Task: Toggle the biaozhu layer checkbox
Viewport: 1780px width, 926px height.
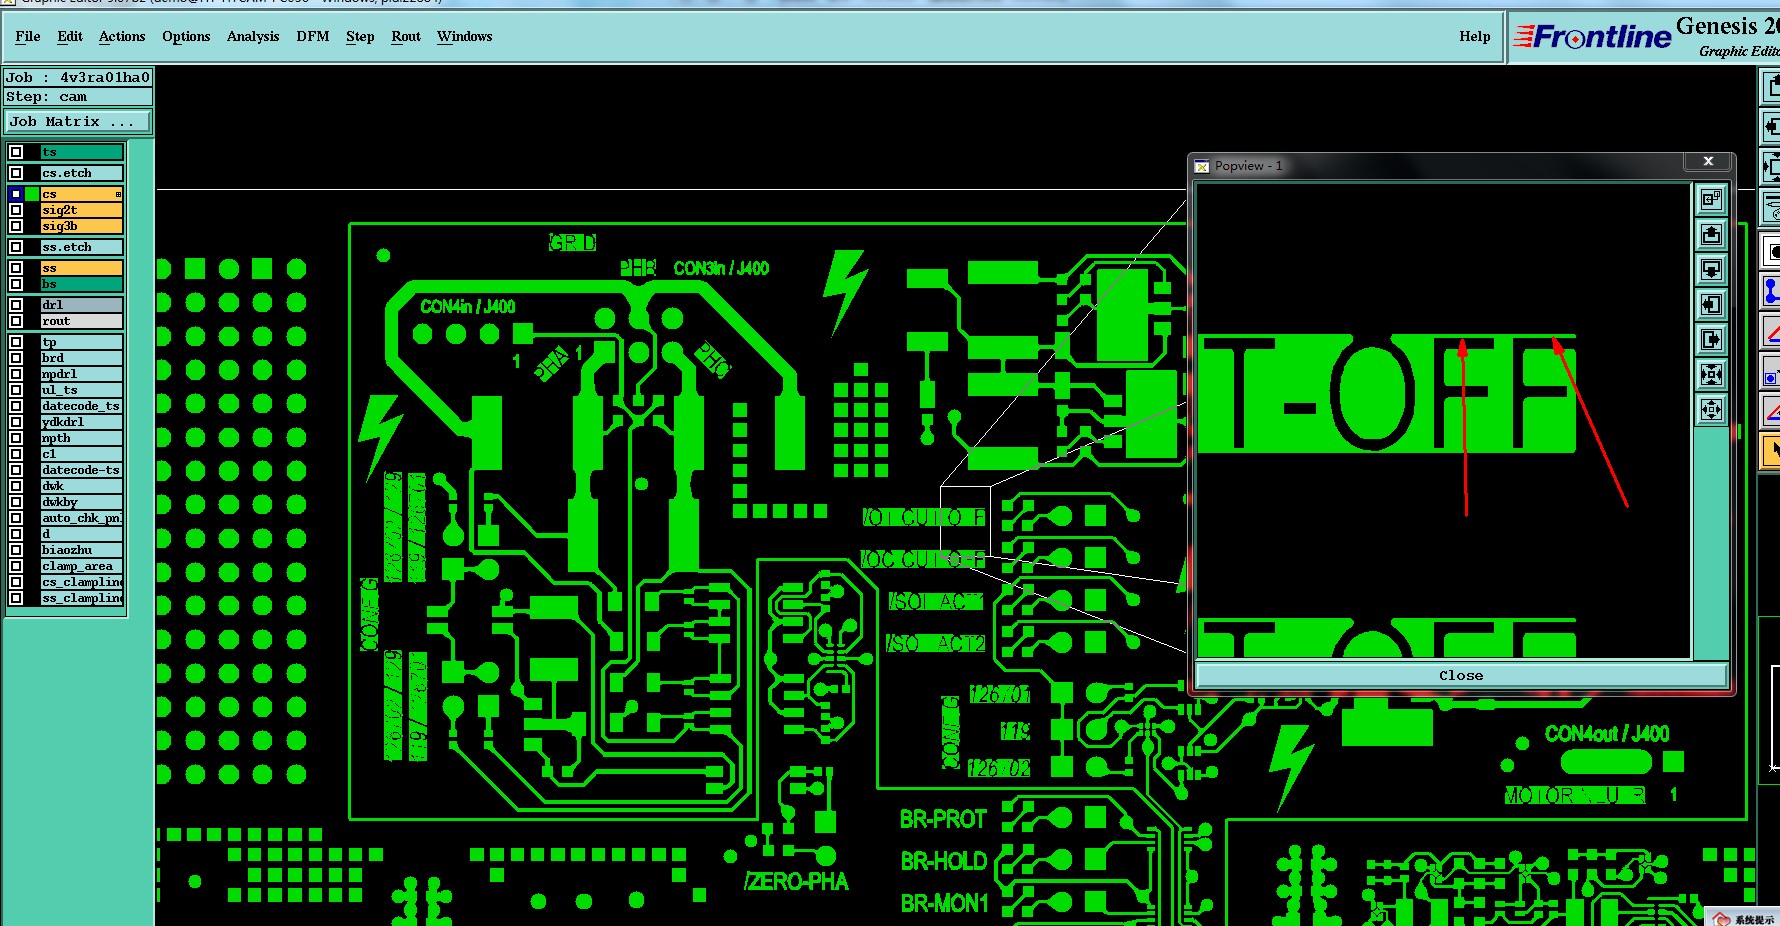Action: pos(16,550)
